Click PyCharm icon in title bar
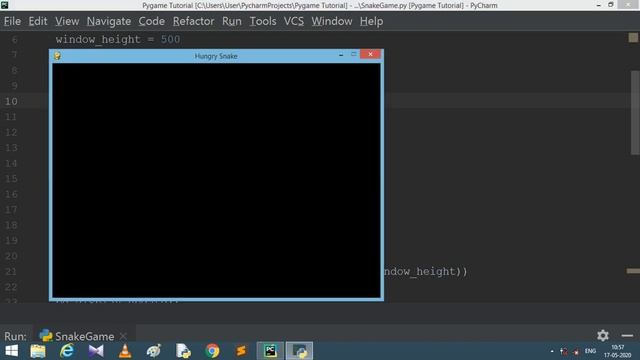Viewport: 640px width, 360px height. (5, 5)
